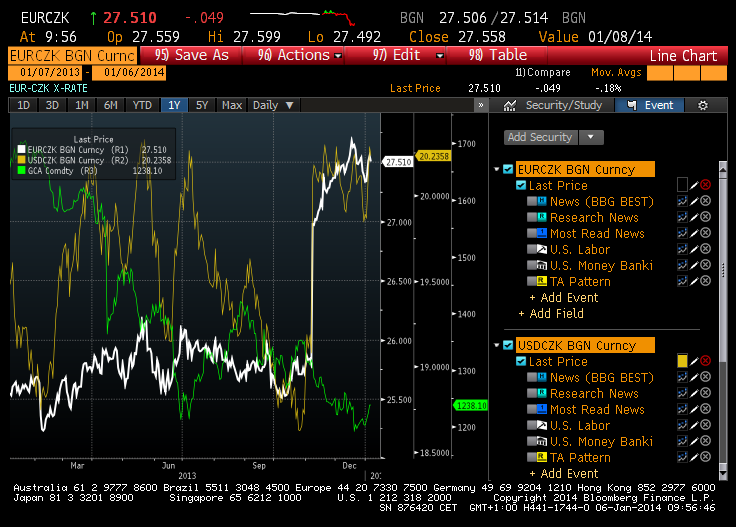Click Add Field under EURCZK

[551, 313]
